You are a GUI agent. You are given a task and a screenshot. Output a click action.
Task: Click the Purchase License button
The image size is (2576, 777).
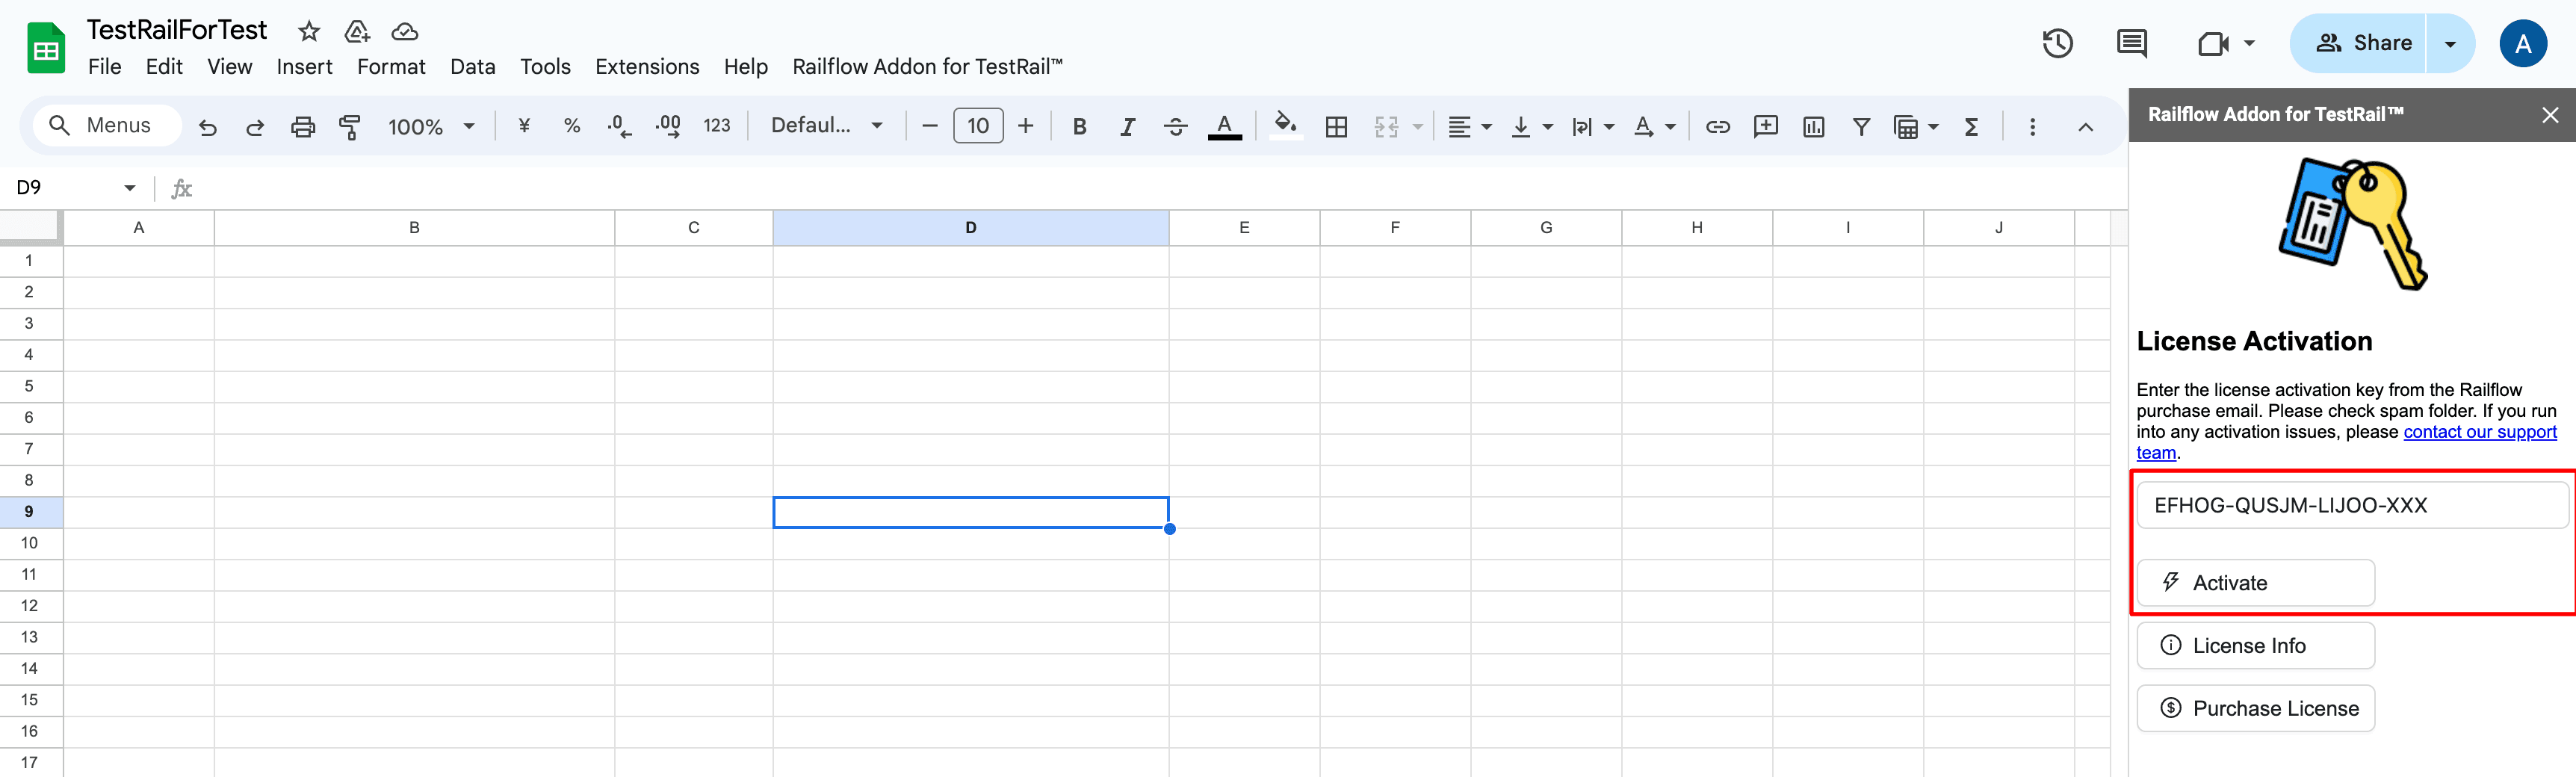pyautogui.click(x=2255, y=709)
